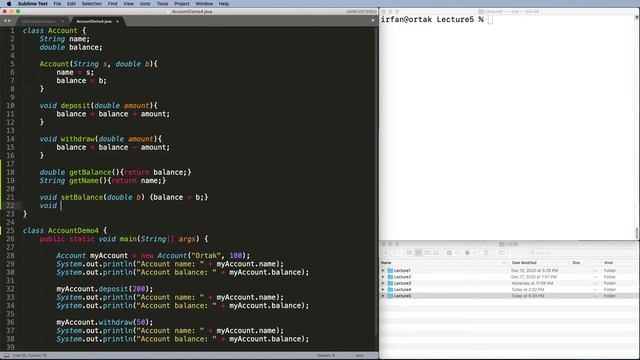Expand Lecture3 folder disclosure triangle
The width and height of the screenshot is (640, 360).
click(x=383, y=283)
